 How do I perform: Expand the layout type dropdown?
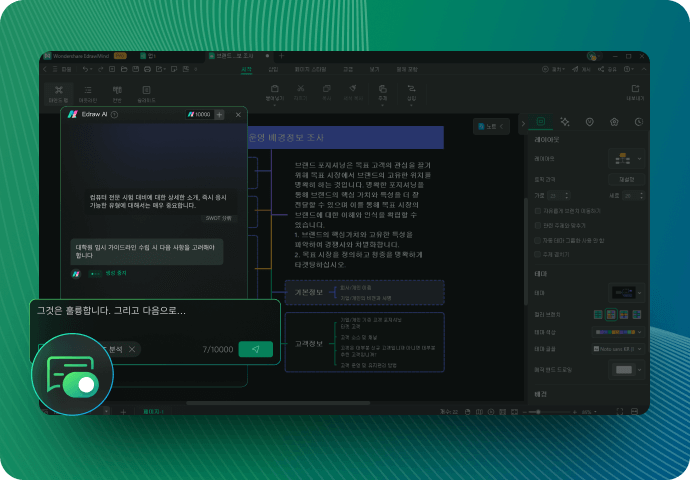point(628,158)
